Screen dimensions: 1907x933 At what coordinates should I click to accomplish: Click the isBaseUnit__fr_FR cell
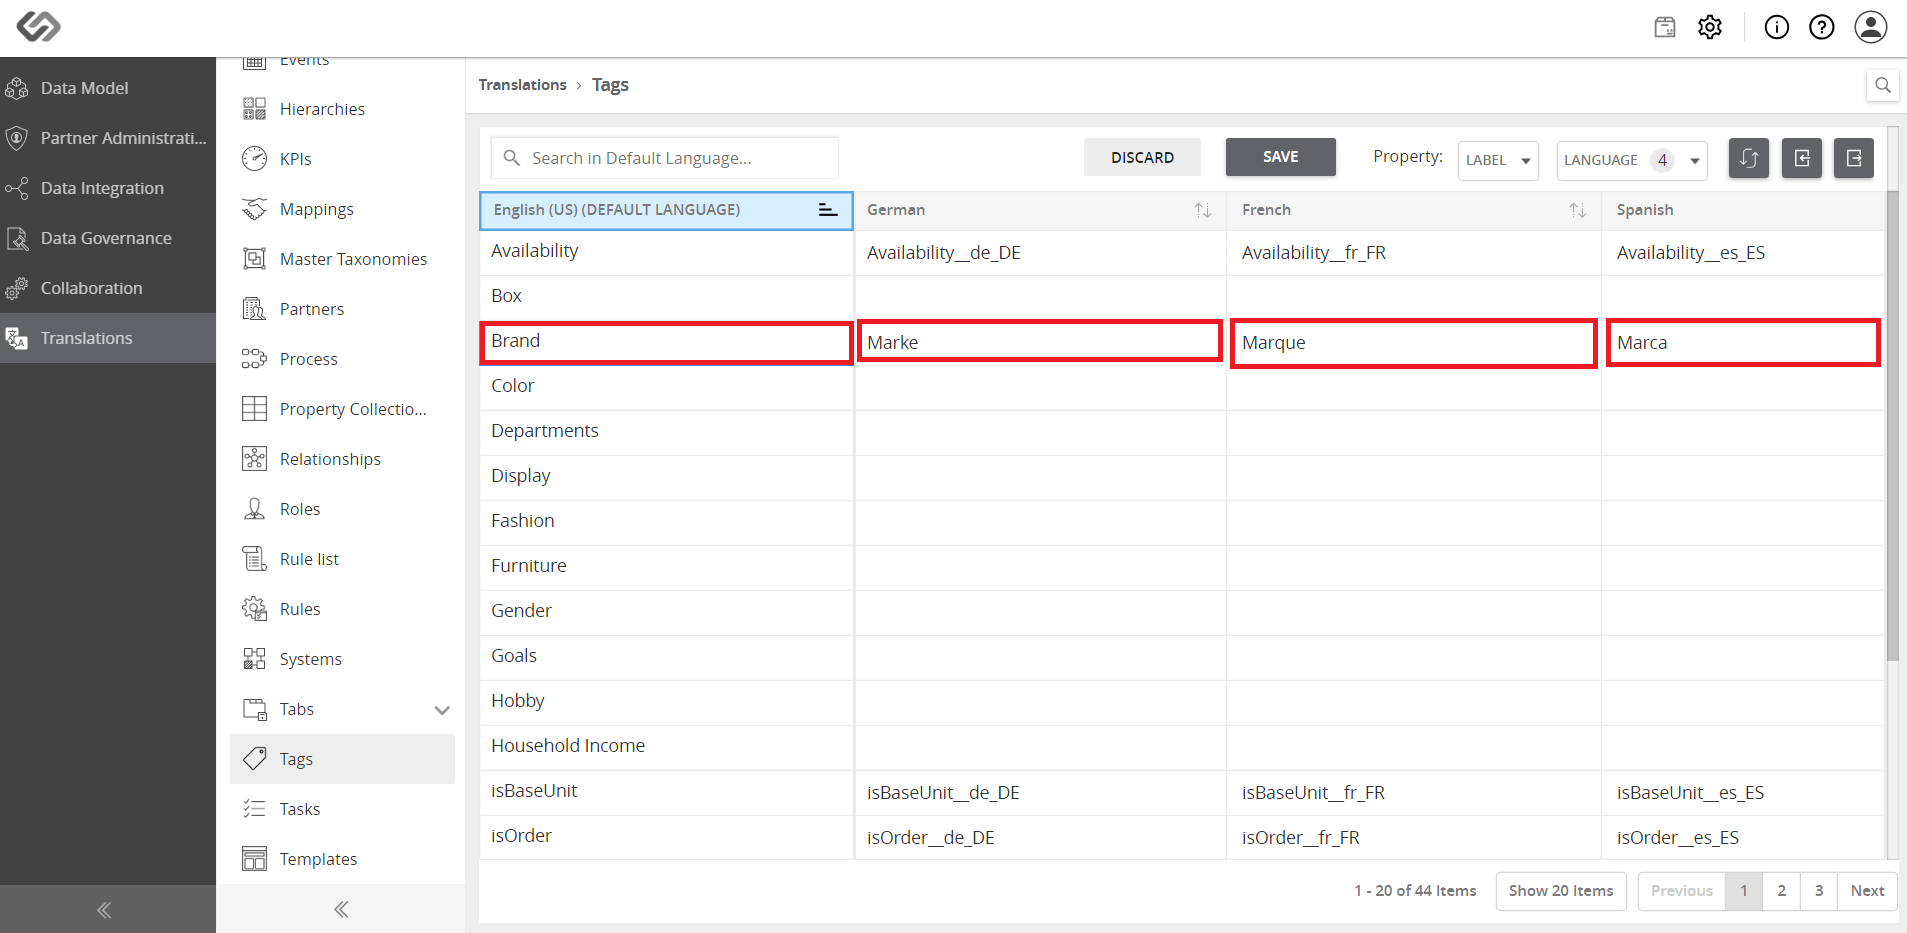tap(1413, 793)
